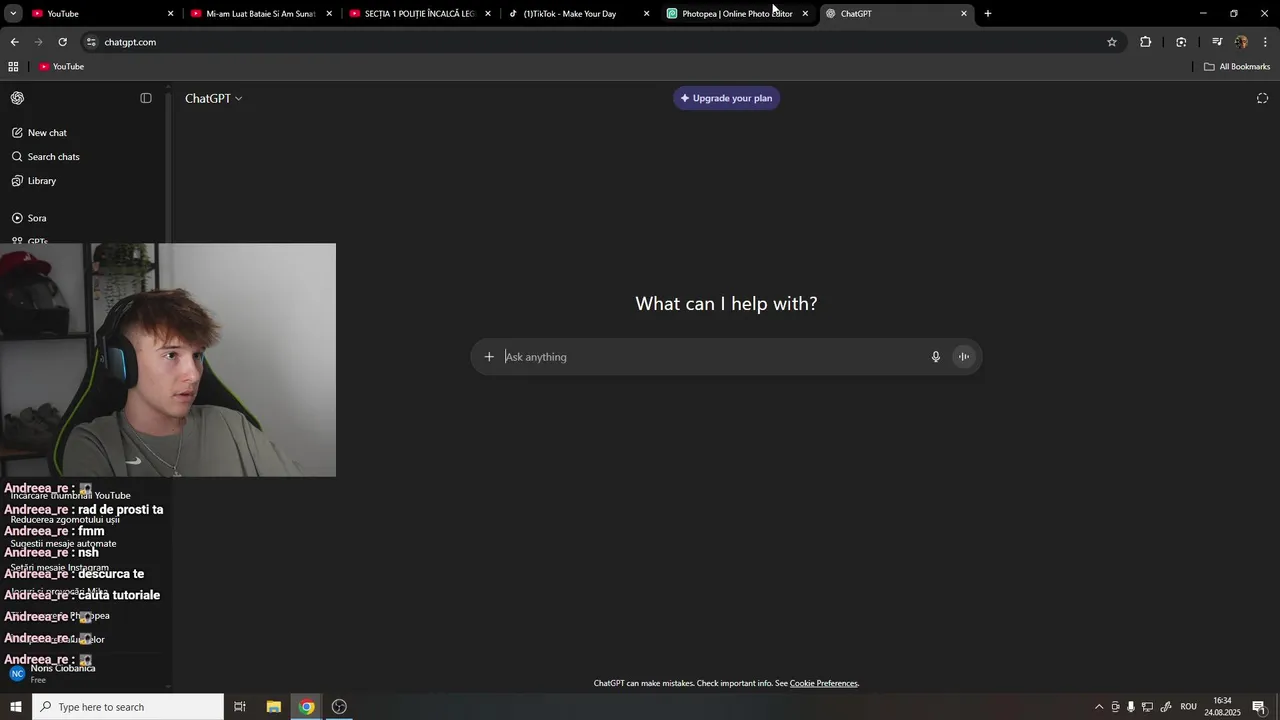Open the taskbar clock and date

(1222, 707)
